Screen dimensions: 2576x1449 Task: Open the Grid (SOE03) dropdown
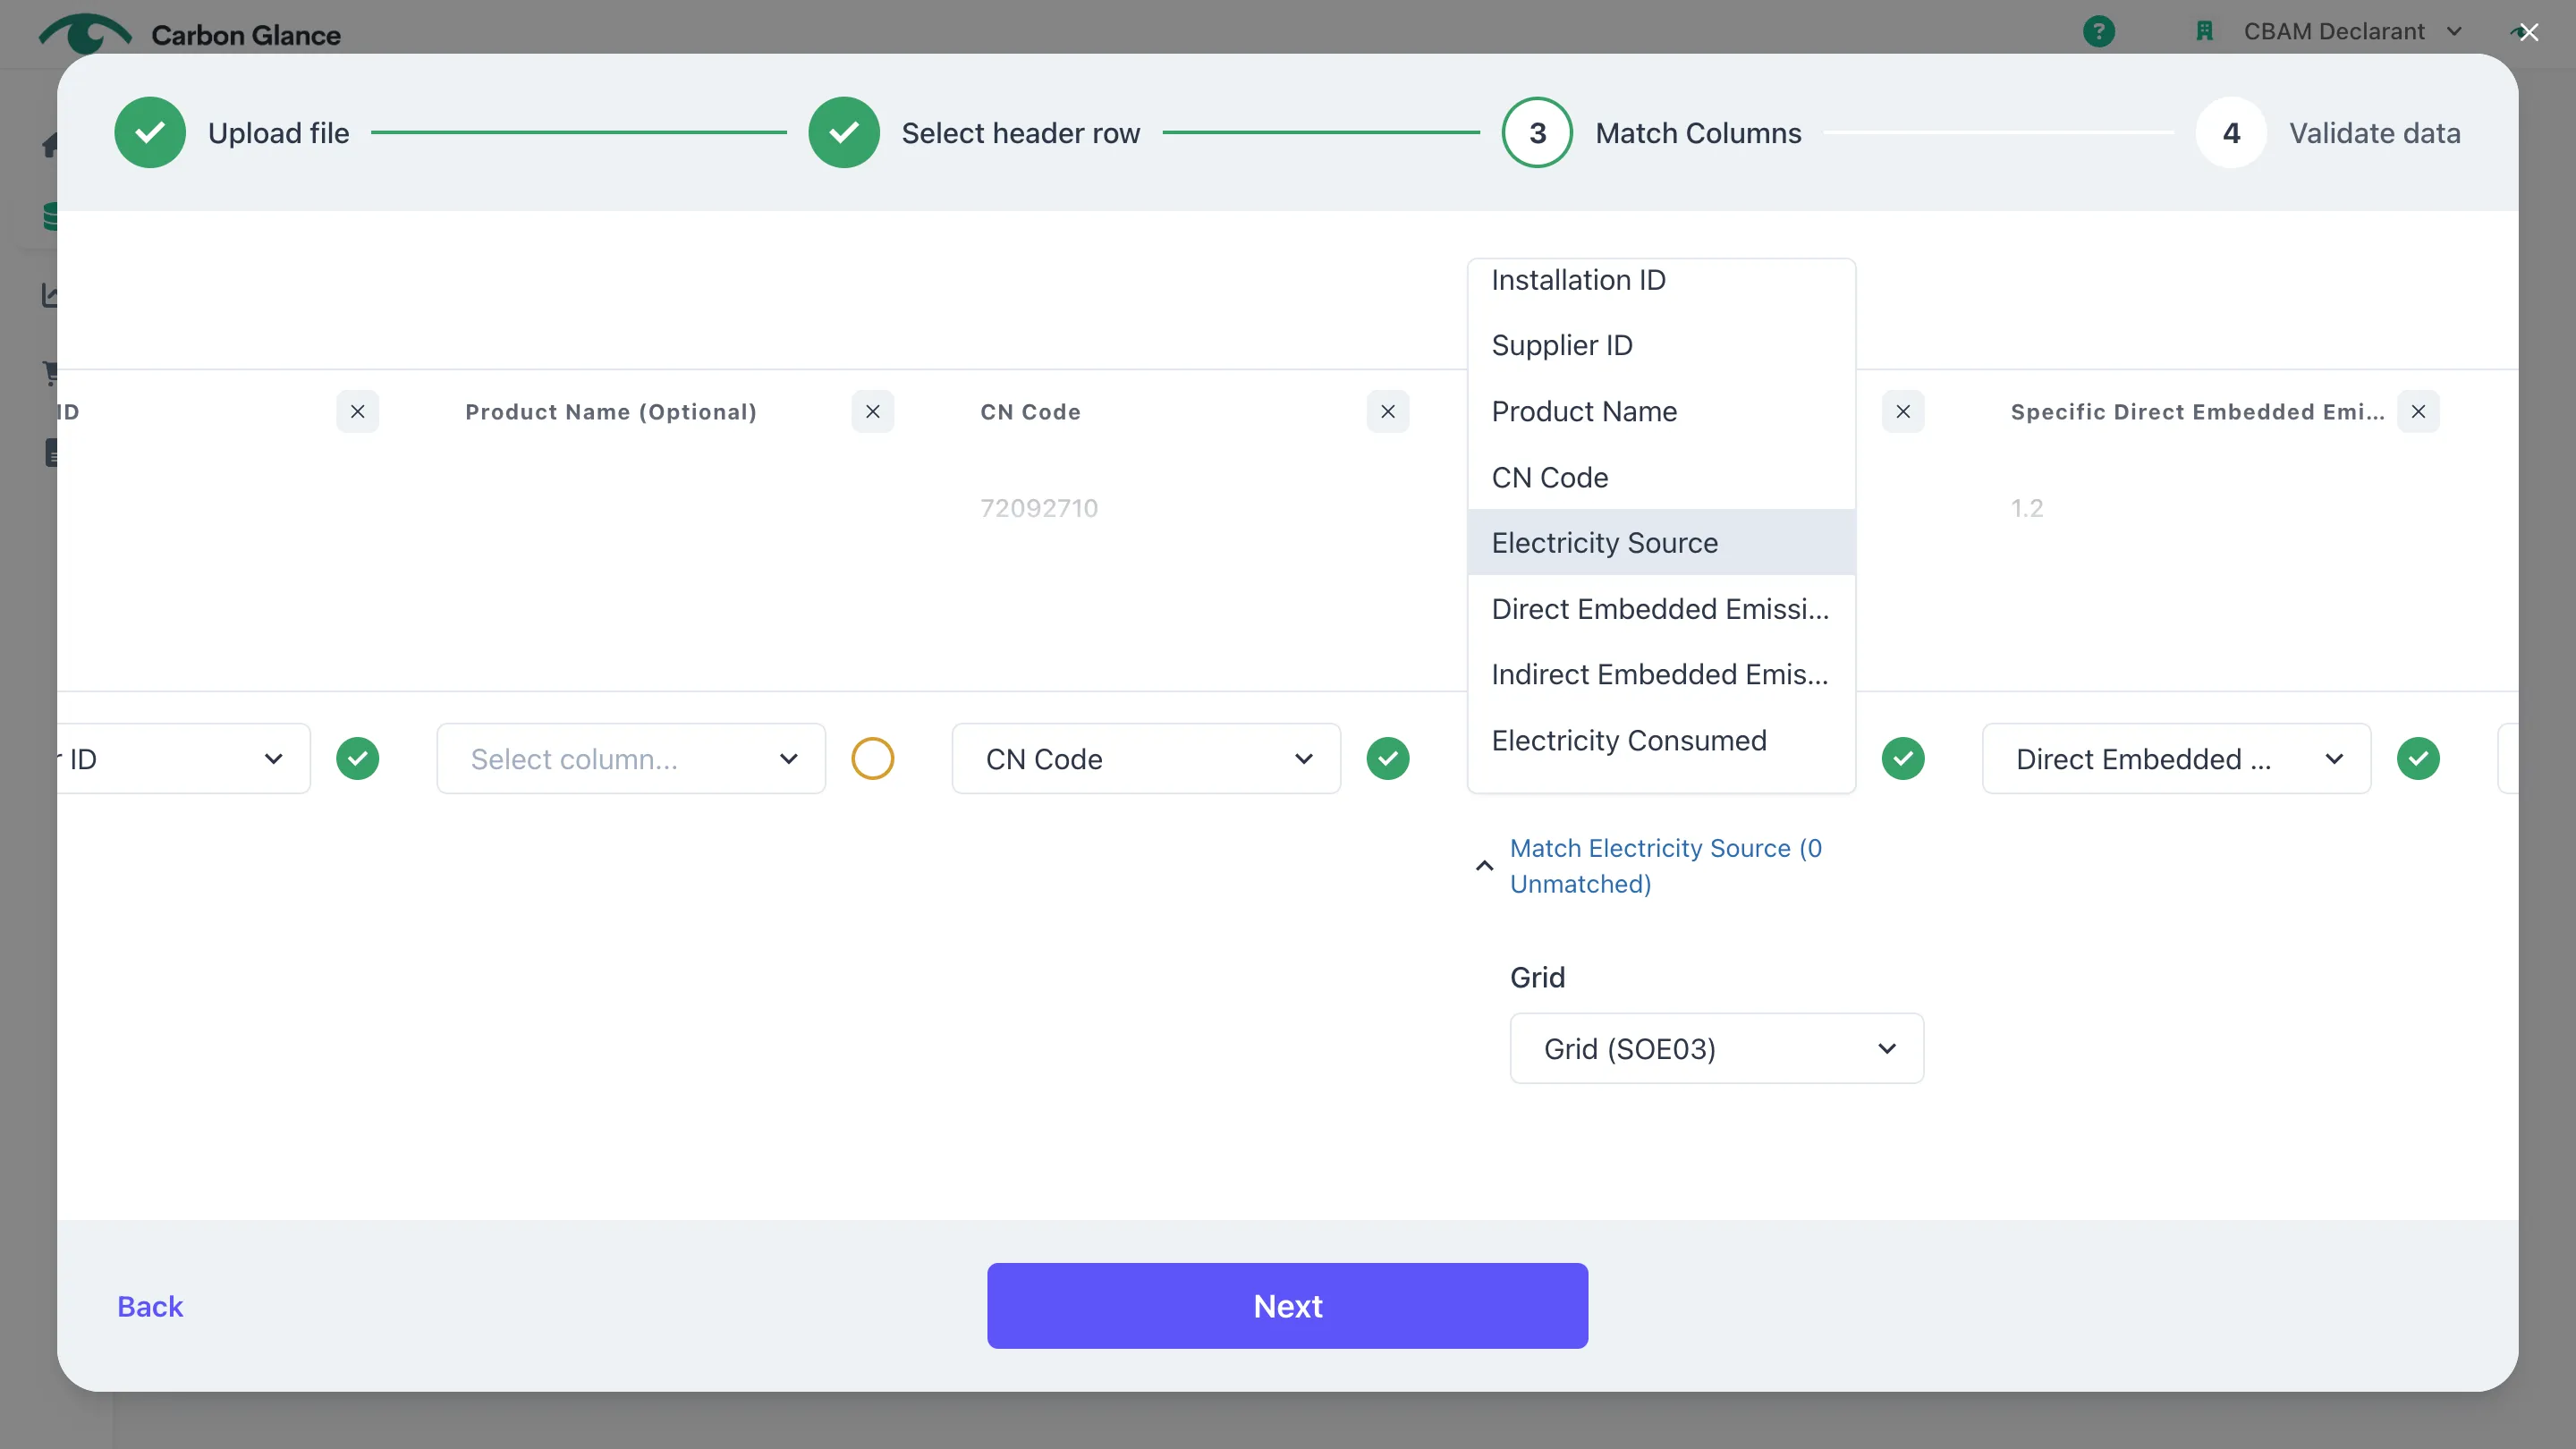(x=1716, y=1049)
